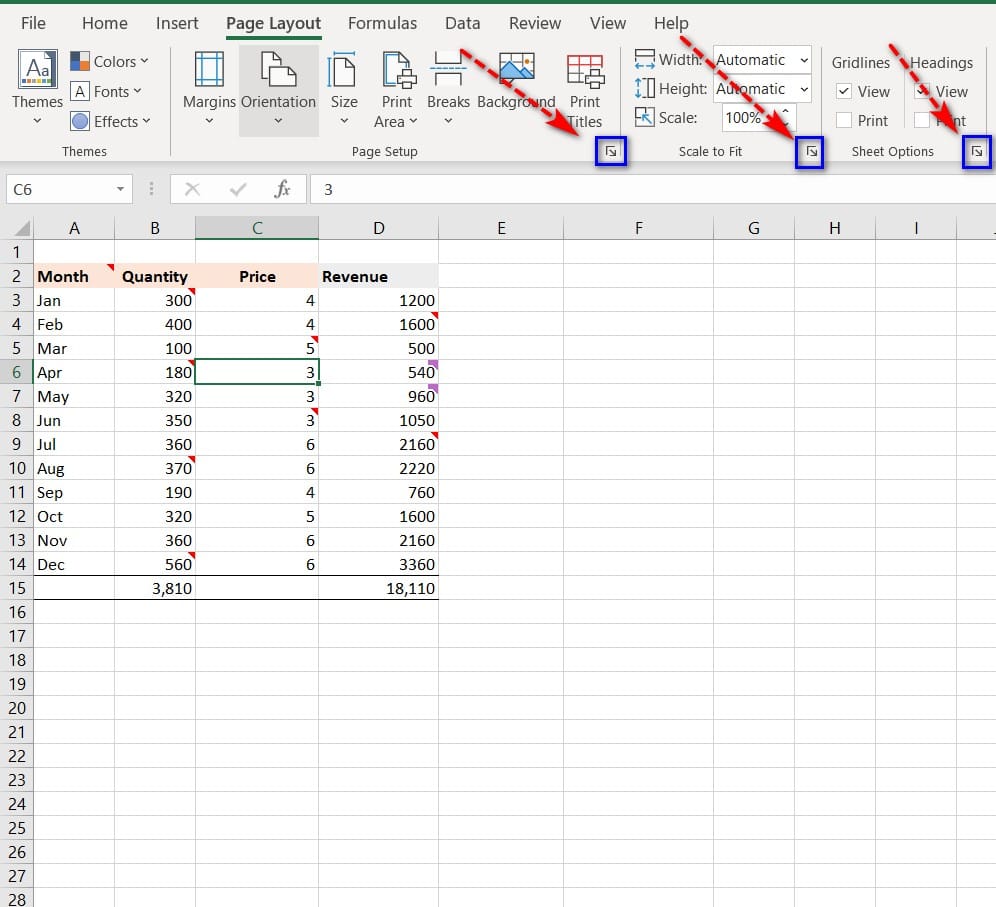Add a sheet Background image
The width and height of the screenshot is (996, 907).
click(516, 81)
